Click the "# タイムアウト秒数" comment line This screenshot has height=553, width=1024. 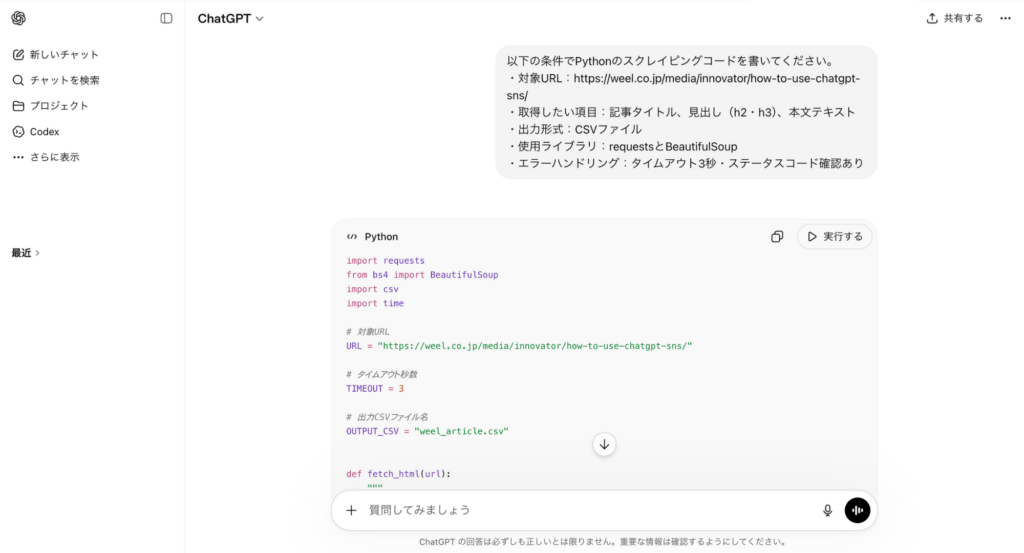381,374
